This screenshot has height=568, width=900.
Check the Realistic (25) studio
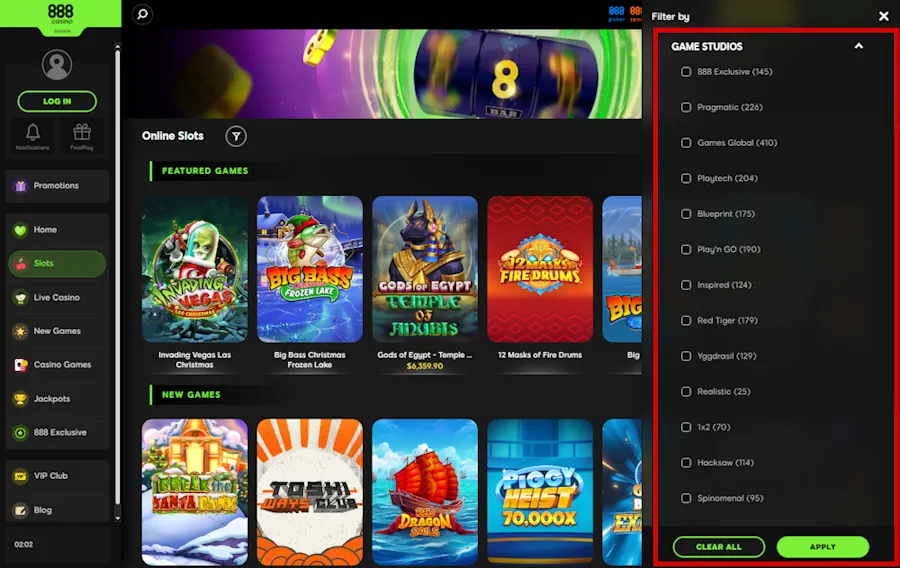point(686,392)
